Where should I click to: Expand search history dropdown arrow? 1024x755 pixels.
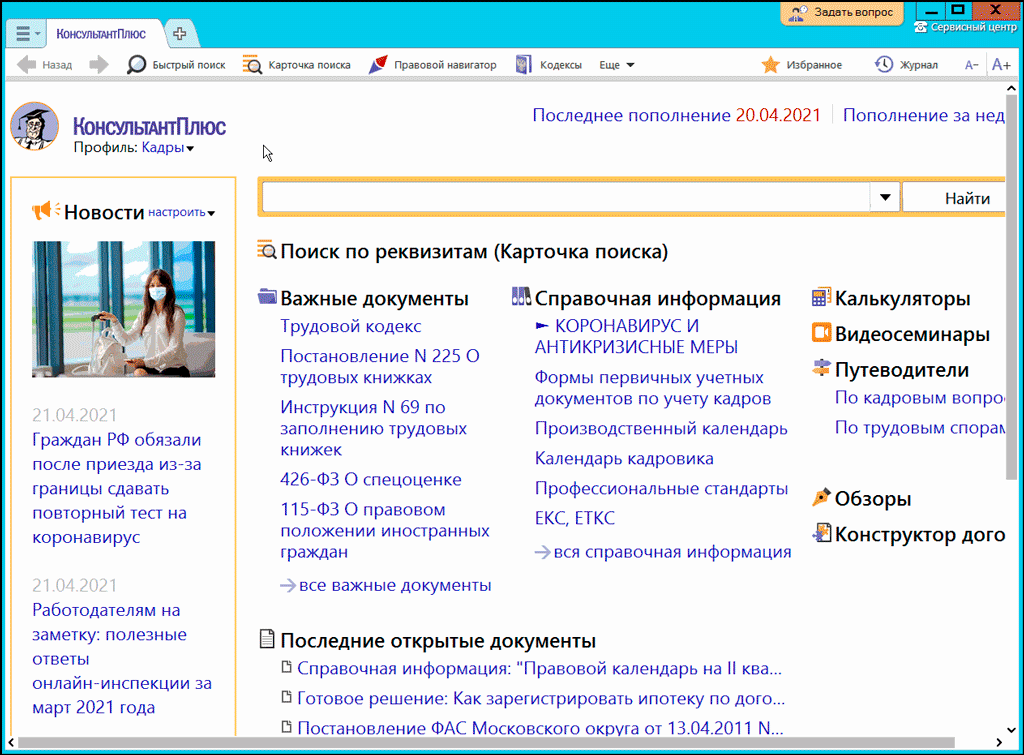click(885, 197)
